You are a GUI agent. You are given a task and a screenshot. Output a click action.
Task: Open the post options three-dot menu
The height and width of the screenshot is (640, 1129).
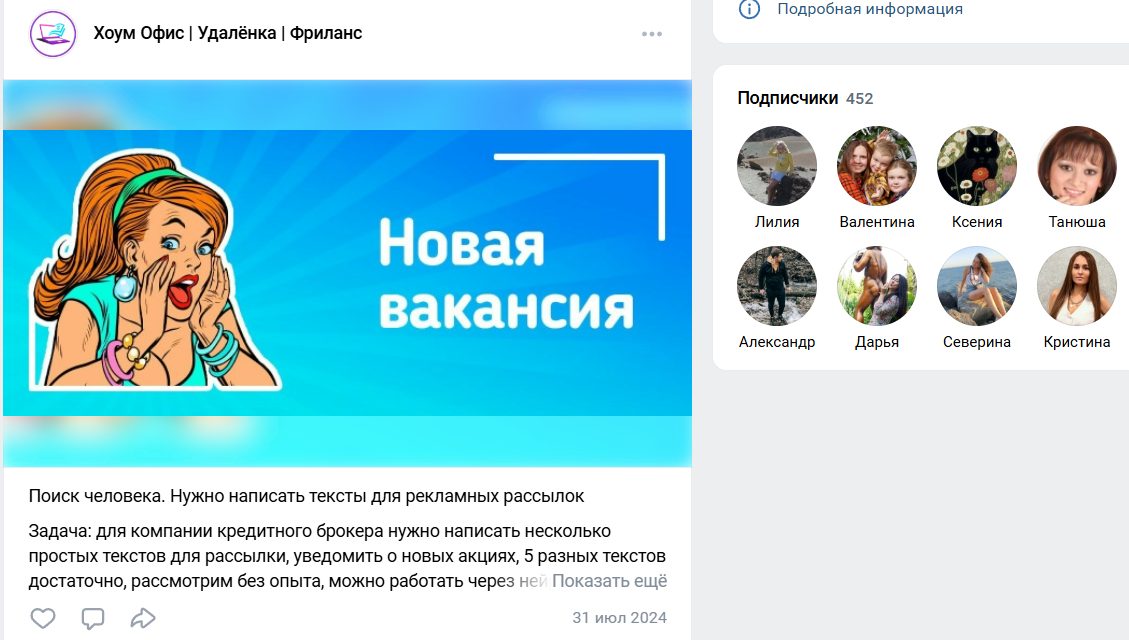[652, 34]
